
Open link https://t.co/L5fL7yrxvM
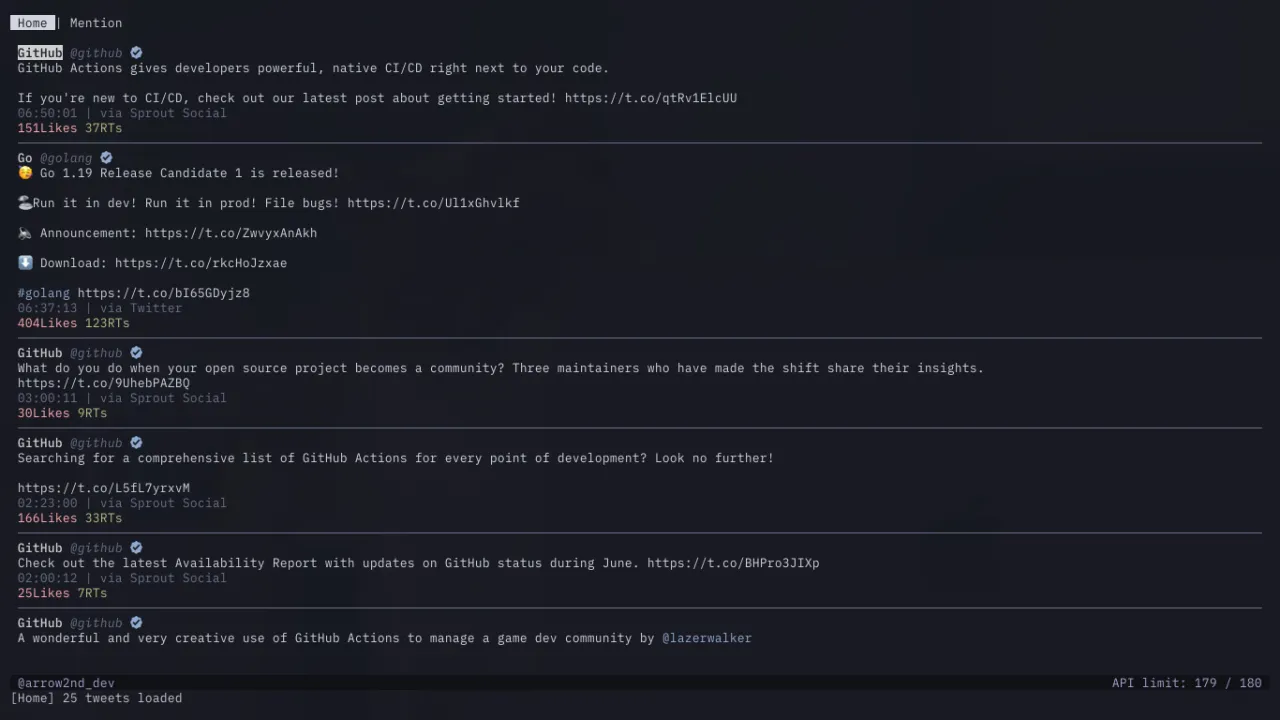tap(104, 488)
